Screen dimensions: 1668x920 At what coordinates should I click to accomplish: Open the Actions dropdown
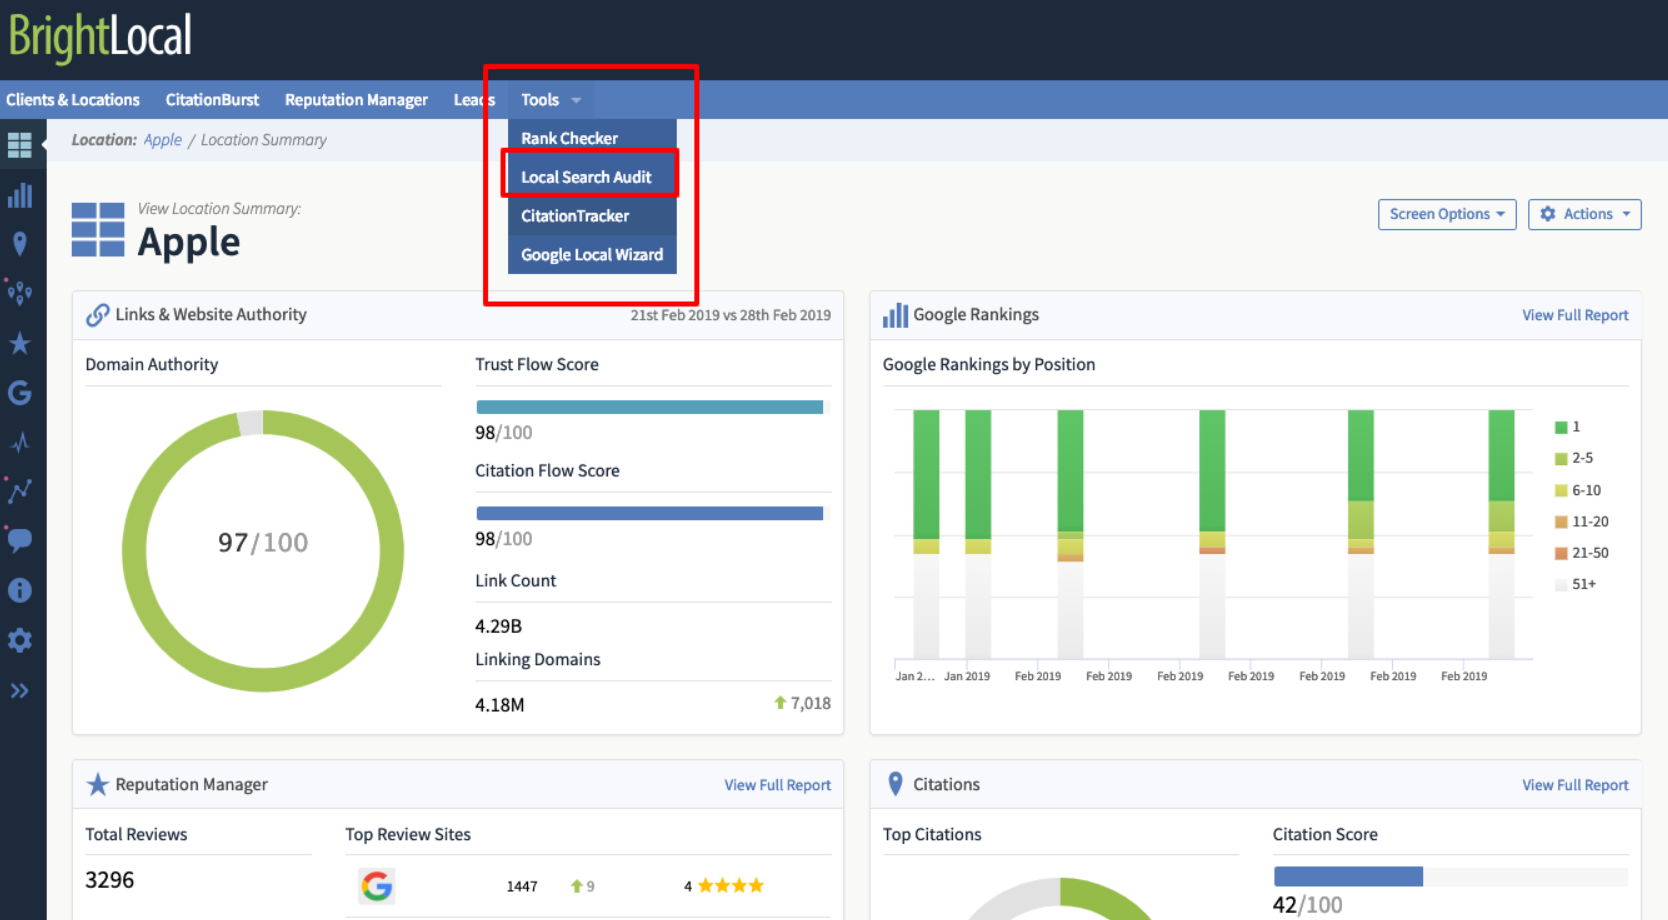coord(1585,214)
